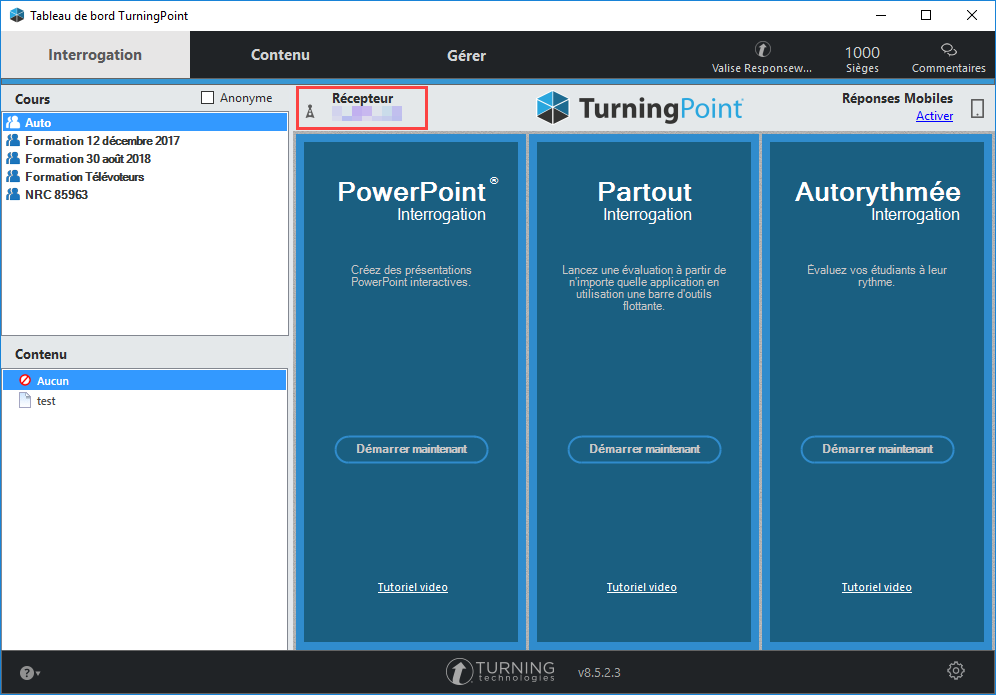Click the PowerPoint card title
The image size is (996, 695).
coord(412,192)
